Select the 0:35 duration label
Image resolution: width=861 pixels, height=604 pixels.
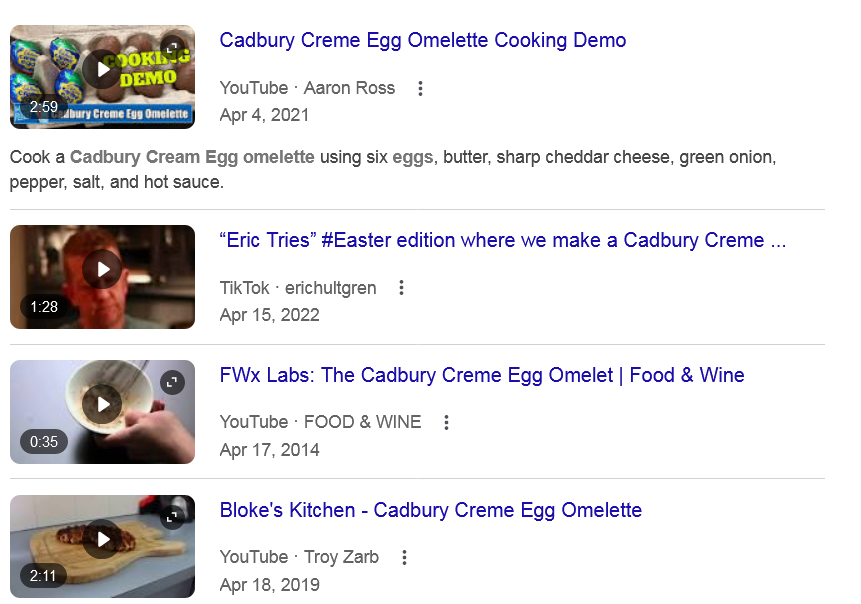click(44, 442)
